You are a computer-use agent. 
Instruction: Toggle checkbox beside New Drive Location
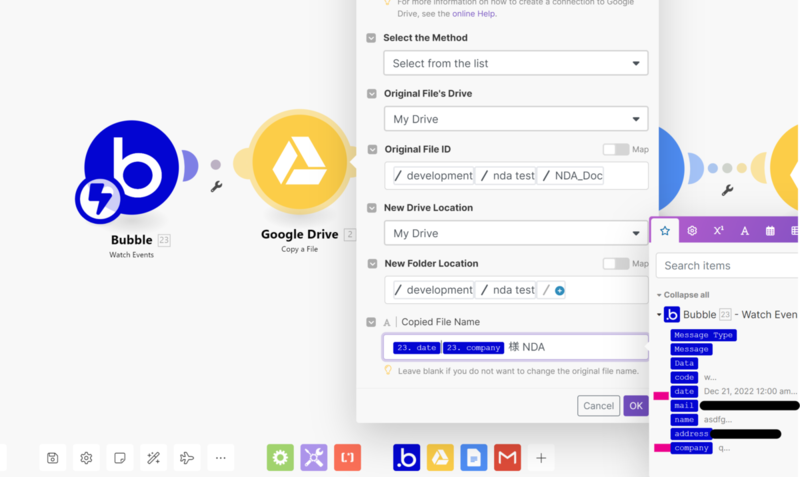(372, 208)
